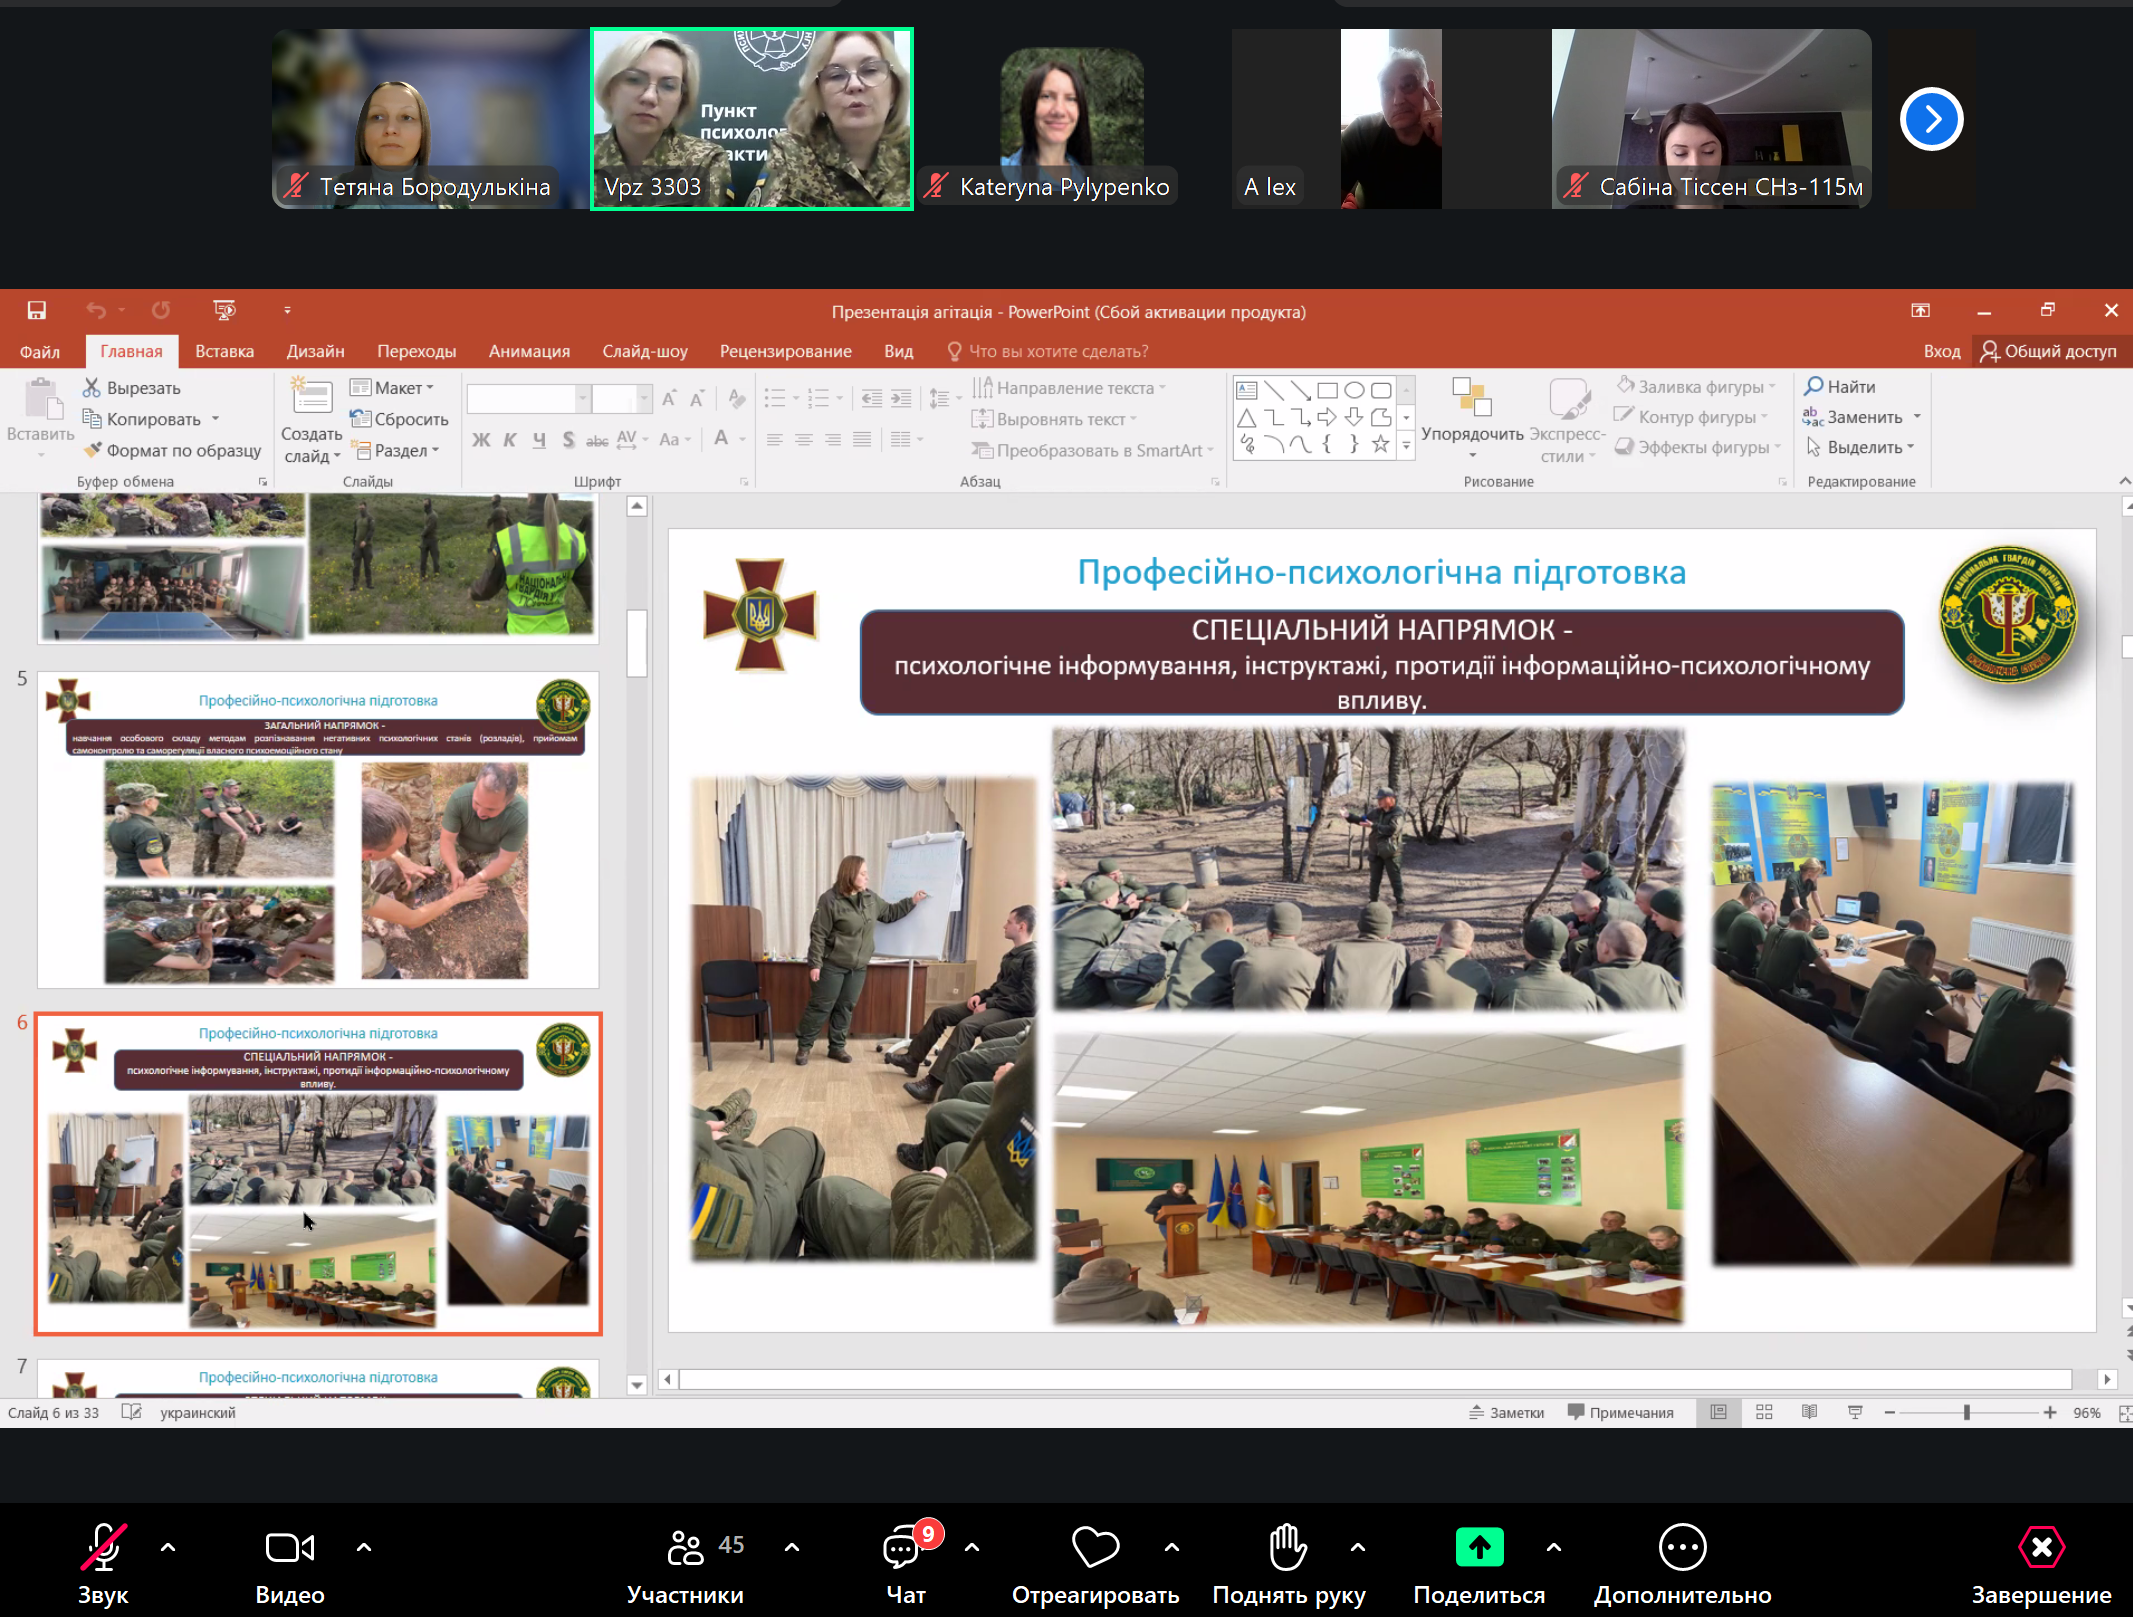Open the Design ribbon tab
The width and height of the screenshot is (2133, 1617).
(315, 351)
